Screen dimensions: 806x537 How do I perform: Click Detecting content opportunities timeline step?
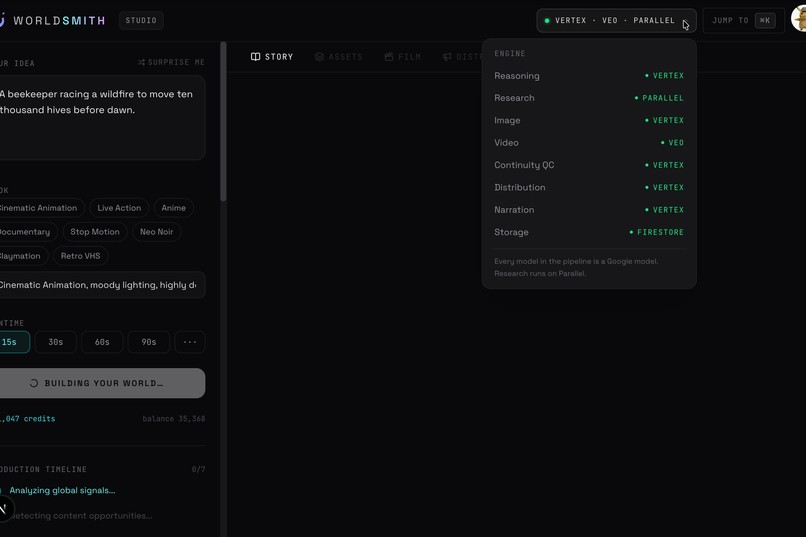point(81,515)
